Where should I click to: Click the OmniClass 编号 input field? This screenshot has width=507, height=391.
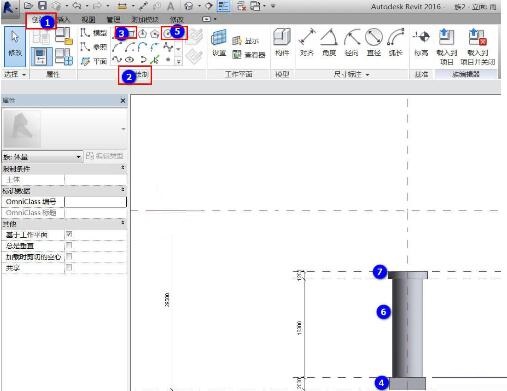point(95,202)
